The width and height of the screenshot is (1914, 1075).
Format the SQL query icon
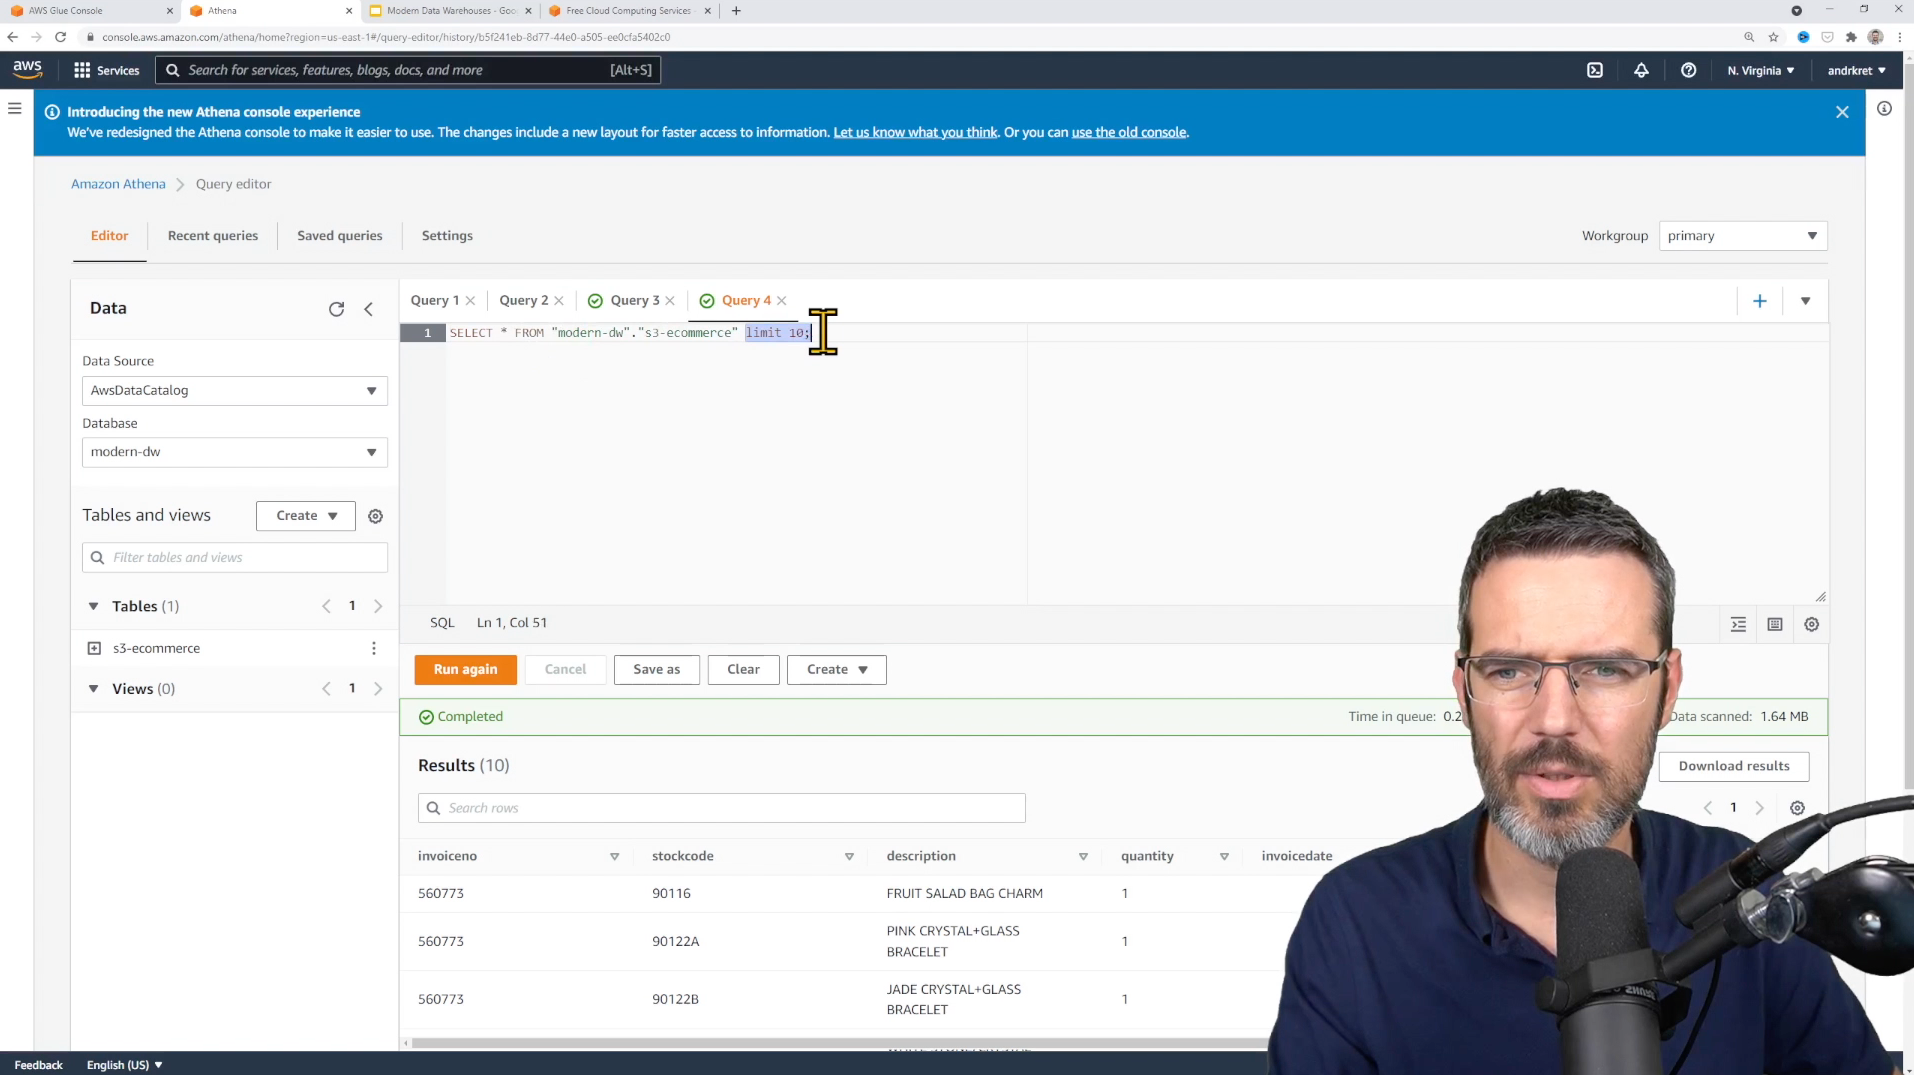[1738, 624]
